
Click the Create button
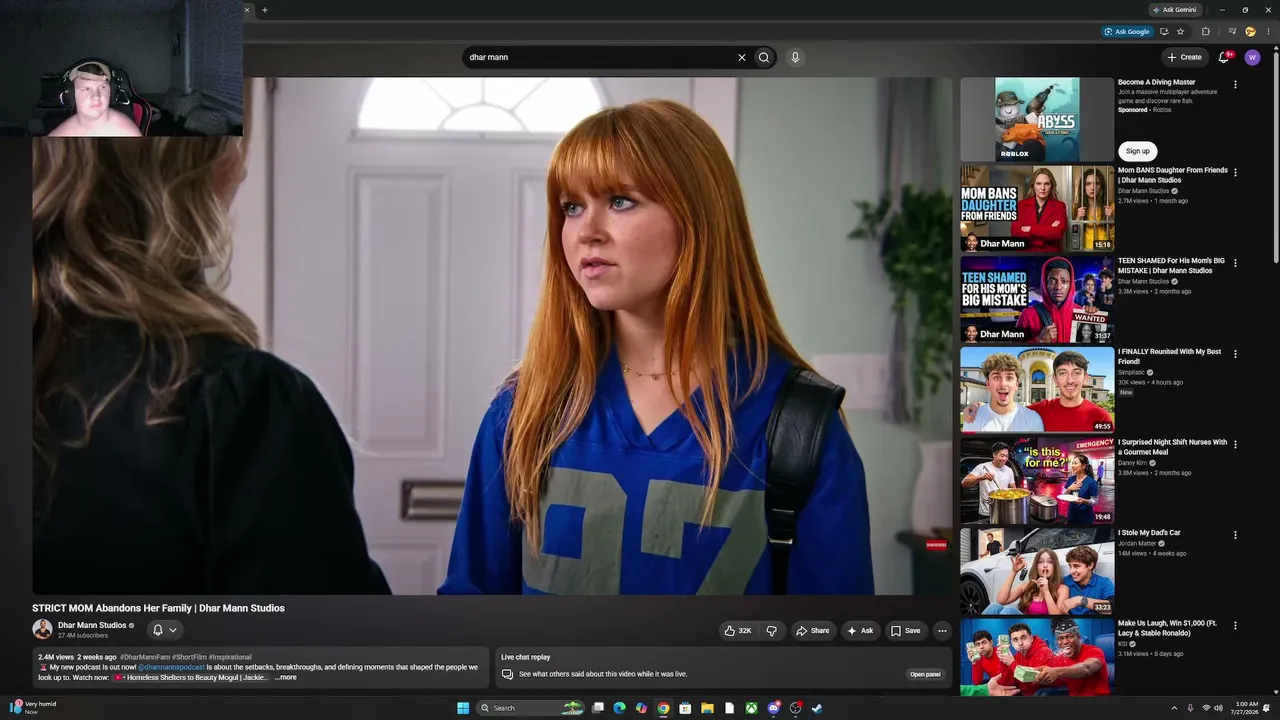point(1185,57)
